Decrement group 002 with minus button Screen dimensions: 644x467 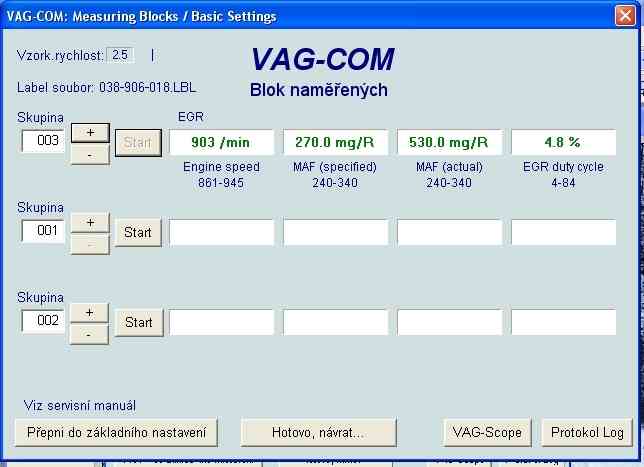(90, 335)
